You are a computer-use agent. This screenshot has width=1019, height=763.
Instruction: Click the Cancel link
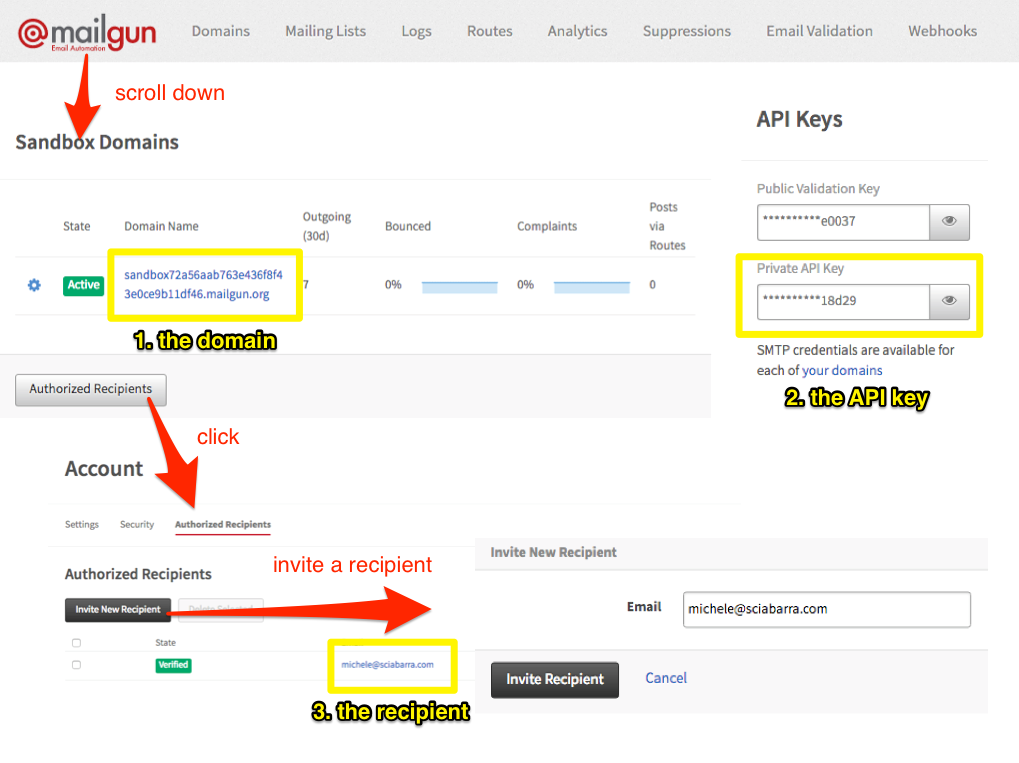(x=665, y=678)
